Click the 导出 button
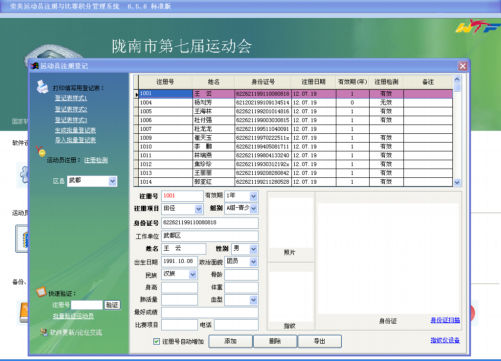 319,341
